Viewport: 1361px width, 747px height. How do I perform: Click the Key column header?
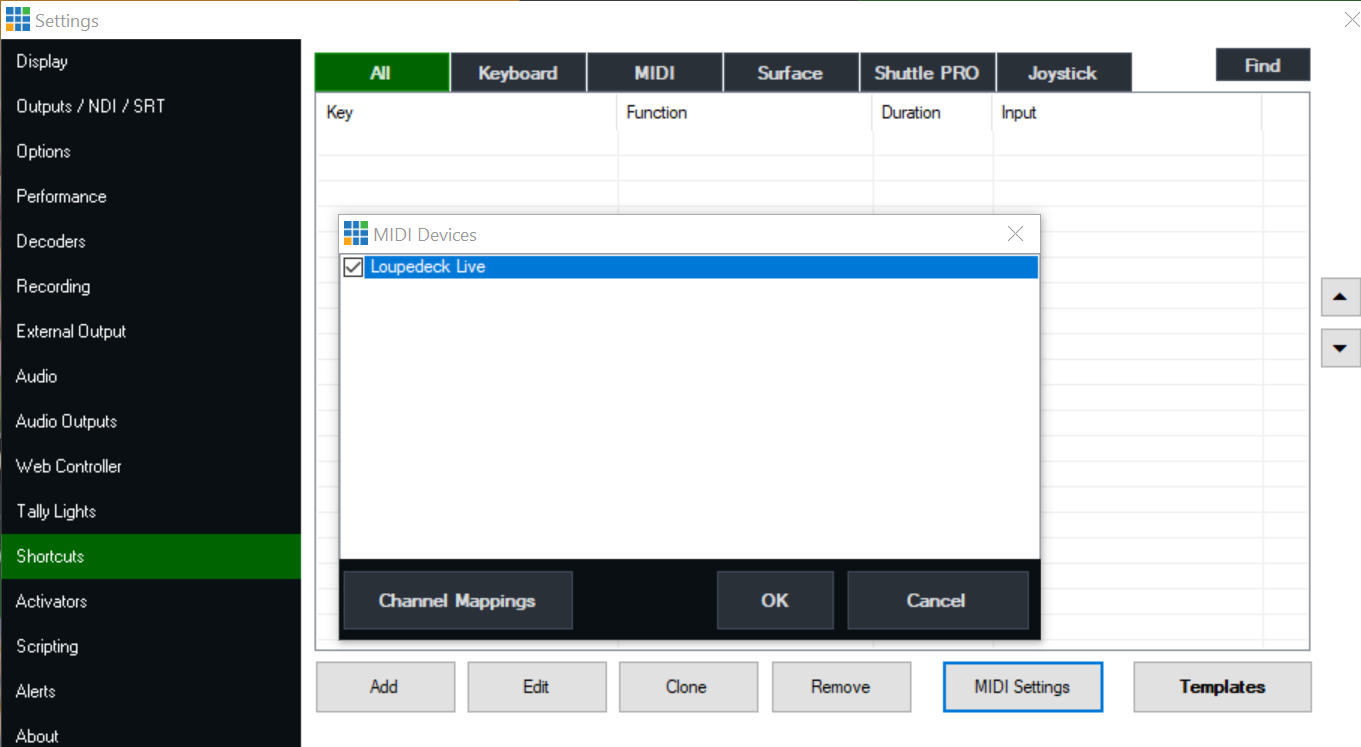point(339,112)
